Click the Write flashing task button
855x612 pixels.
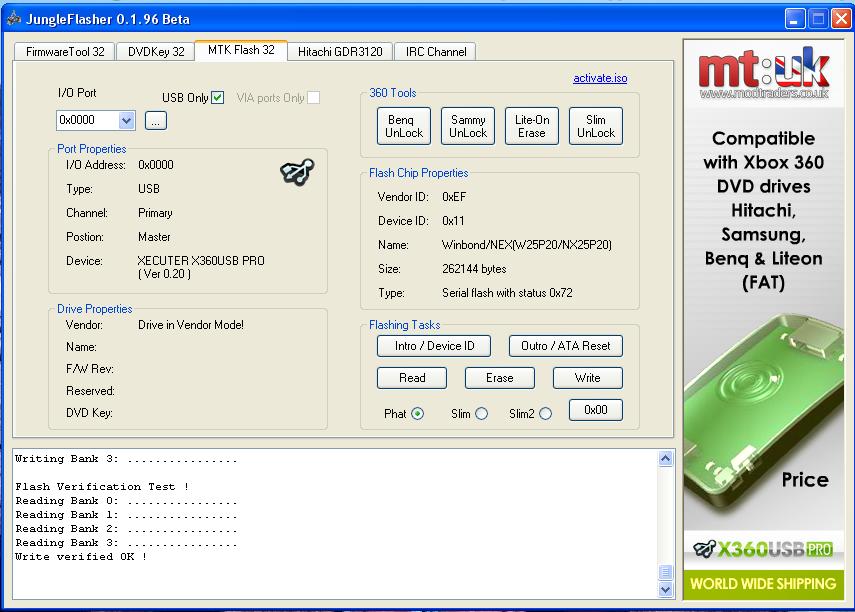587,378
